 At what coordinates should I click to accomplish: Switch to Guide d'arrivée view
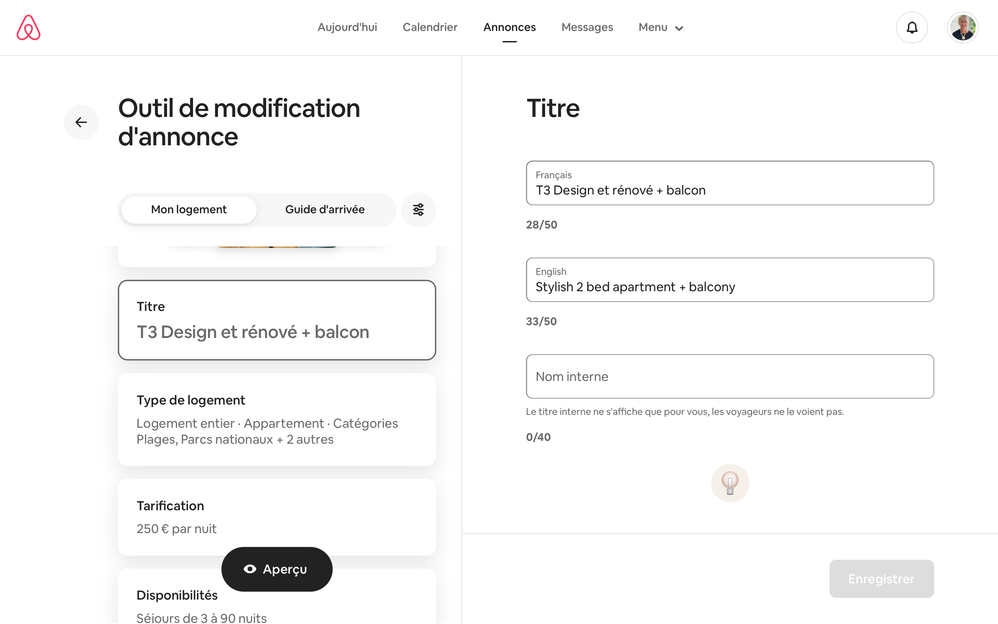(325, 210)
